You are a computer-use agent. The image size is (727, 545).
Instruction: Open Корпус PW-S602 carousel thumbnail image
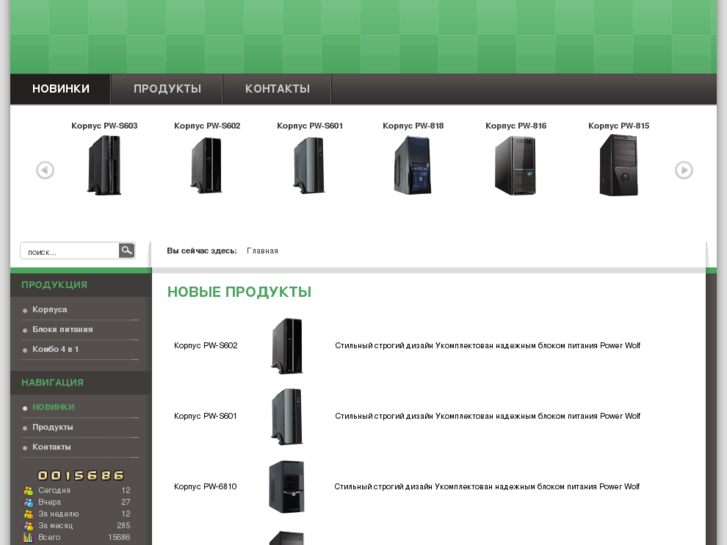point(207,165)
